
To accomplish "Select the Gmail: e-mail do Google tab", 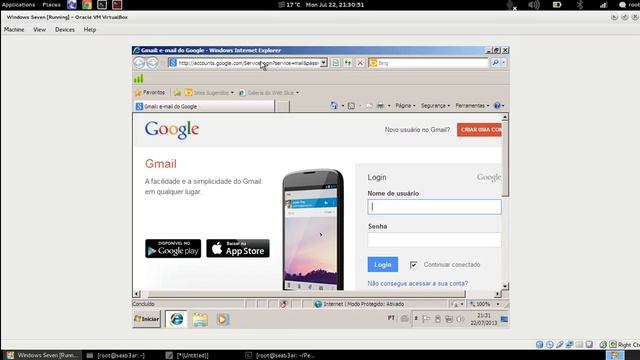I will pos(204,106).
